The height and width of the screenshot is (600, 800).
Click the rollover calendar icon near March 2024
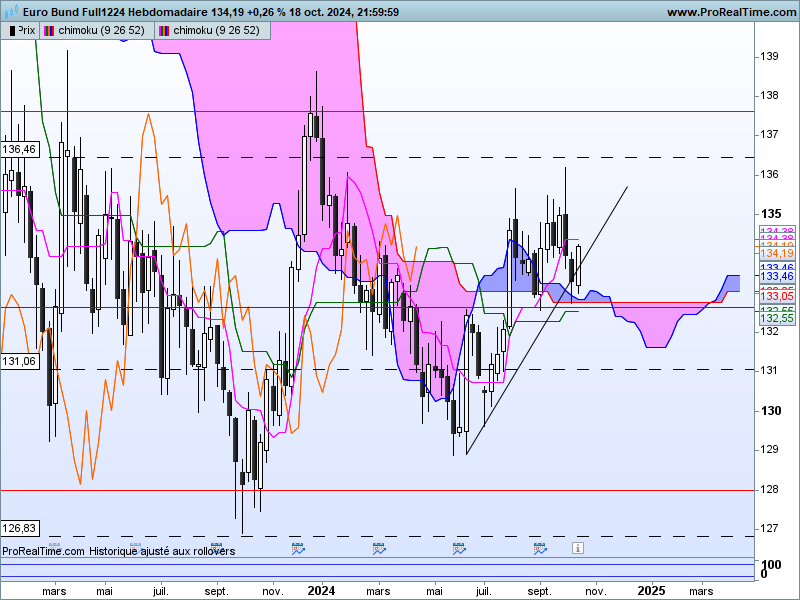(379, 549)
